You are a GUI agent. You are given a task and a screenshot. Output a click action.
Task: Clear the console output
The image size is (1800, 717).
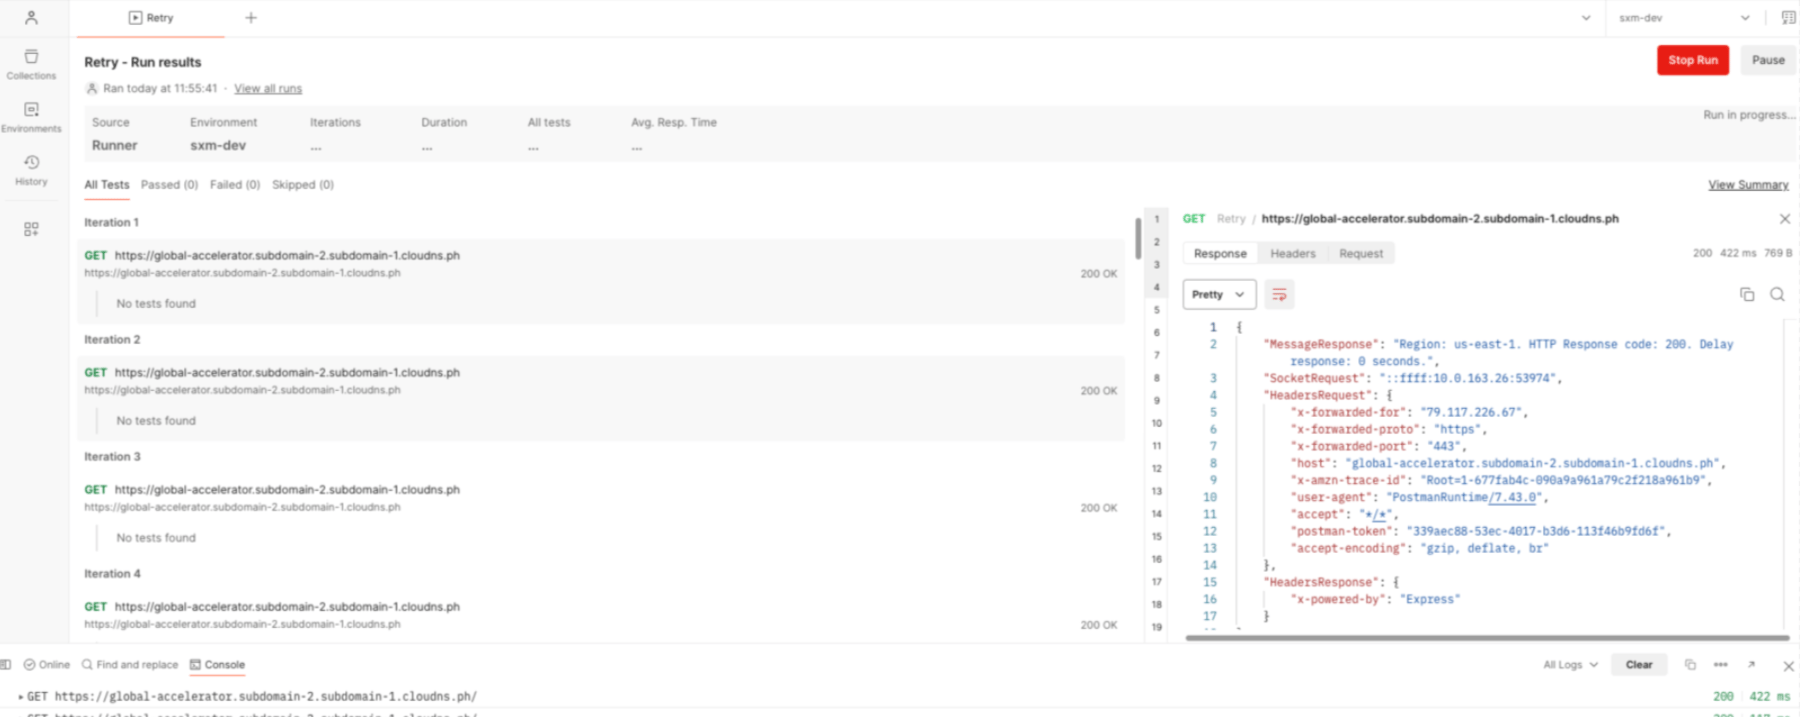coord(1639,665)
